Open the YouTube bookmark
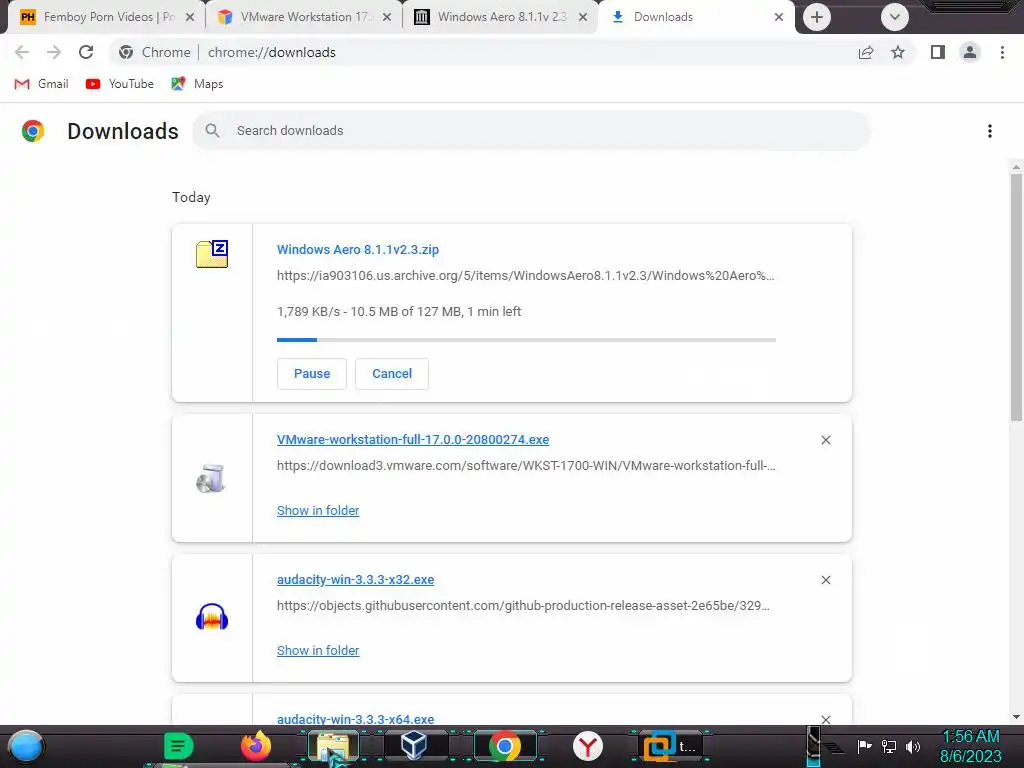The height and width of the screenshot is (768, 1024). 120,84
